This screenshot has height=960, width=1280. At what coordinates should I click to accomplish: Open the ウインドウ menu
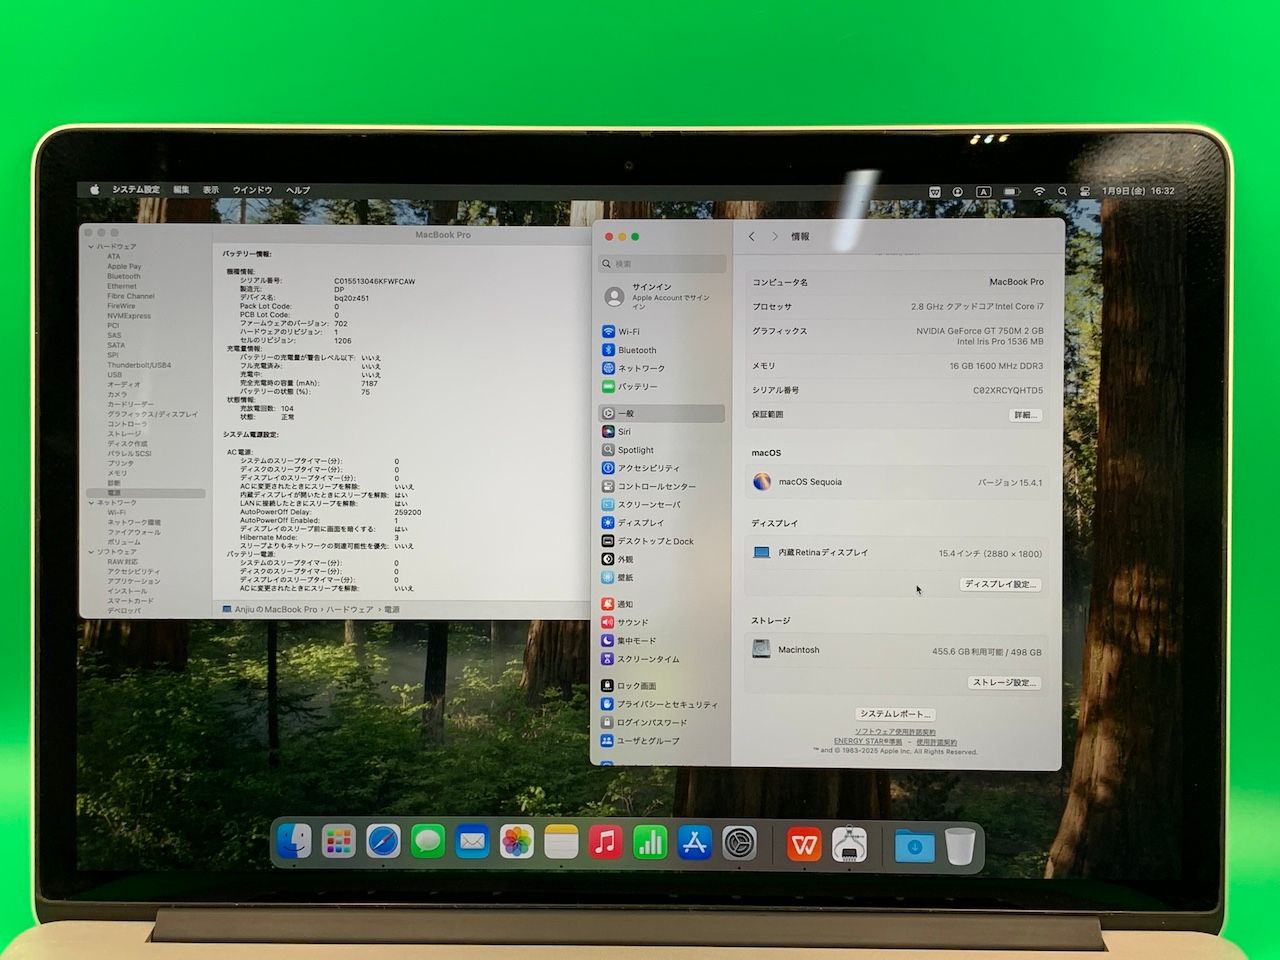252,190
